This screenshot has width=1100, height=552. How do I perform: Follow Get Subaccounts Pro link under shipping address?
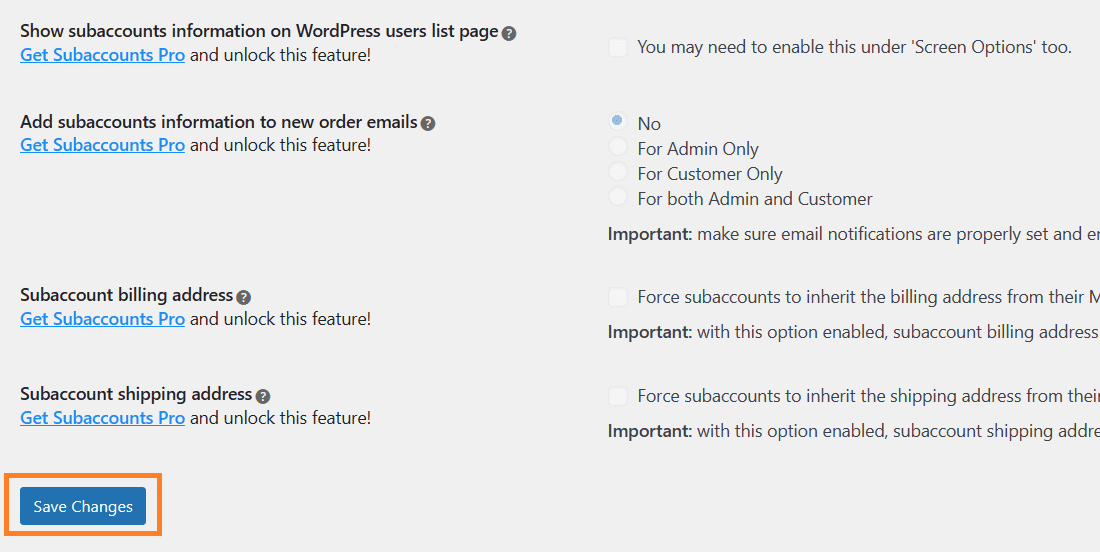[102, 417]
